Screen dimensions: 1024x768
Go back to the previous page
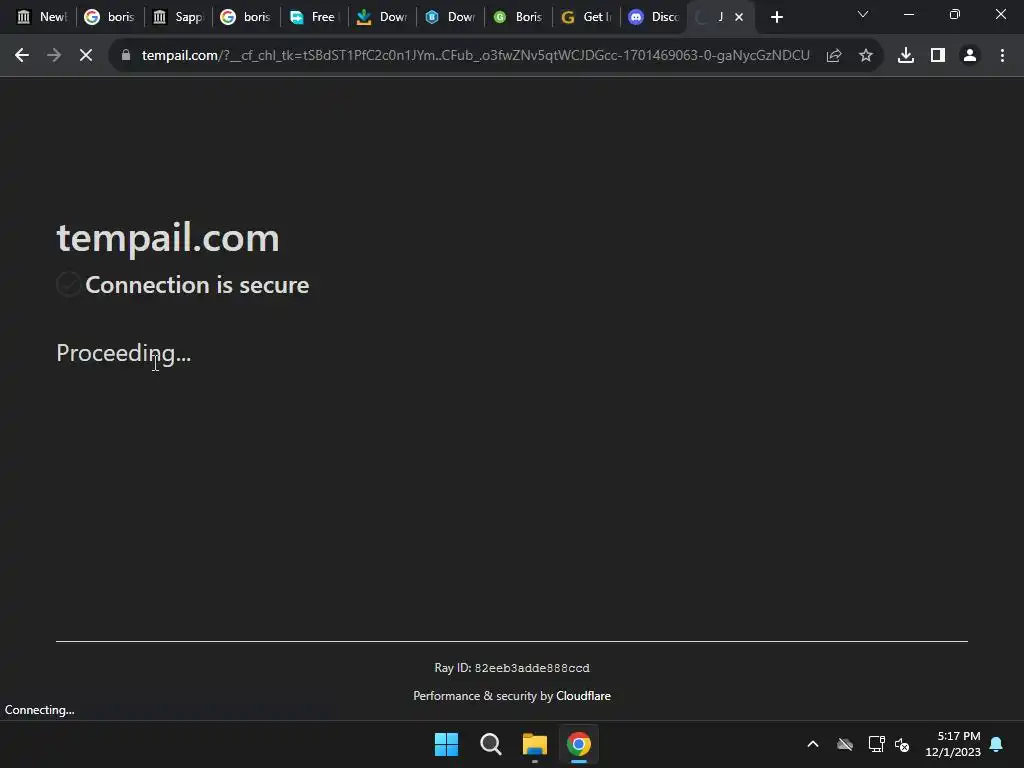[22, 56]
